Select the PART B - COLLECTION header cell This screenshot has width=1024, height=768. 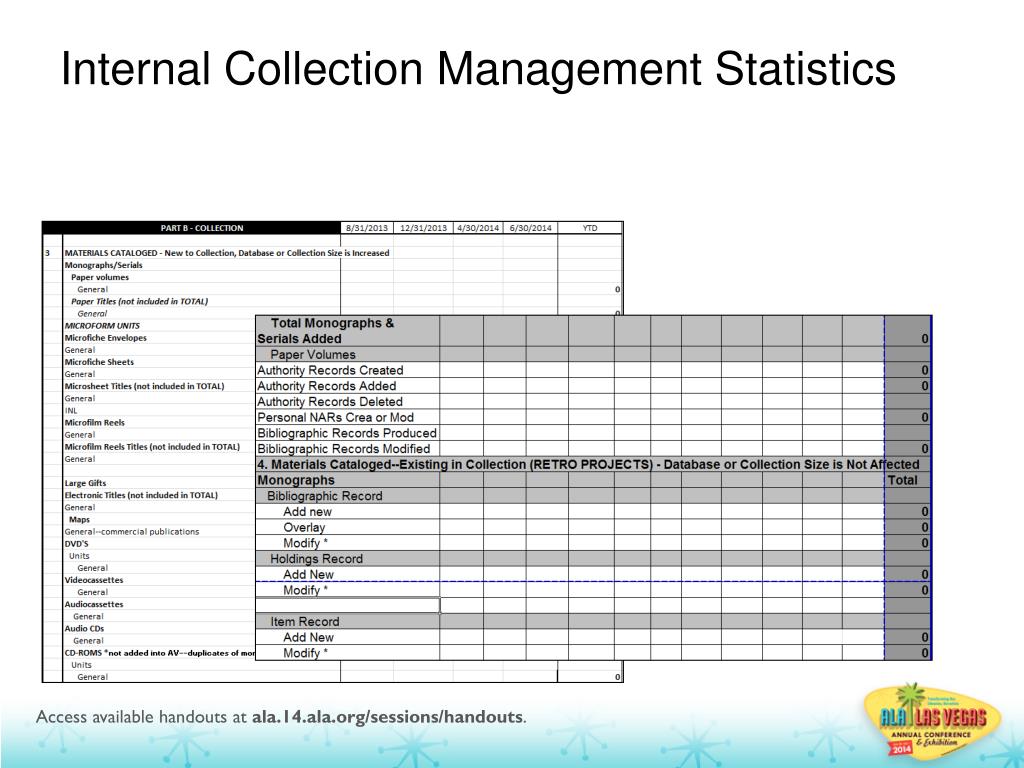[202, 228]
